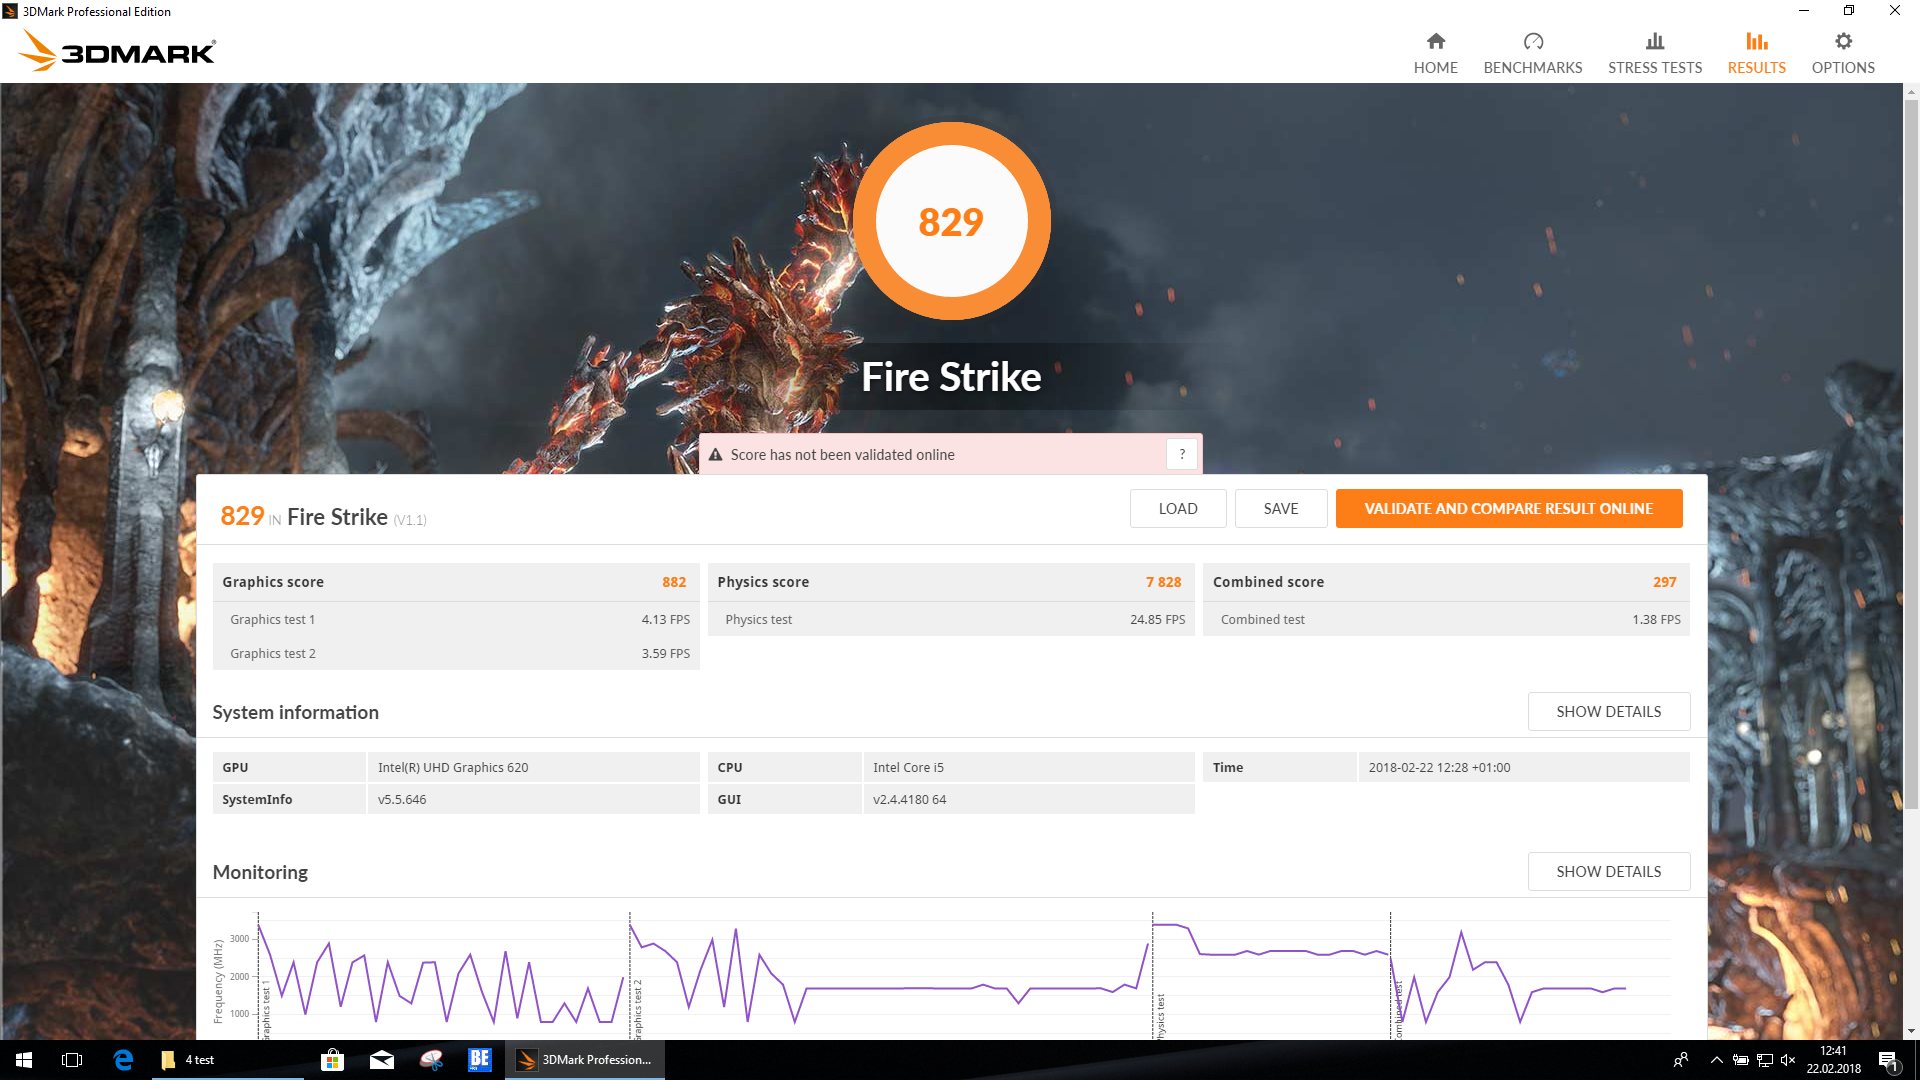Open the Home section icon
This screenshot has width=1920, height=1080.
(1435, 42)
